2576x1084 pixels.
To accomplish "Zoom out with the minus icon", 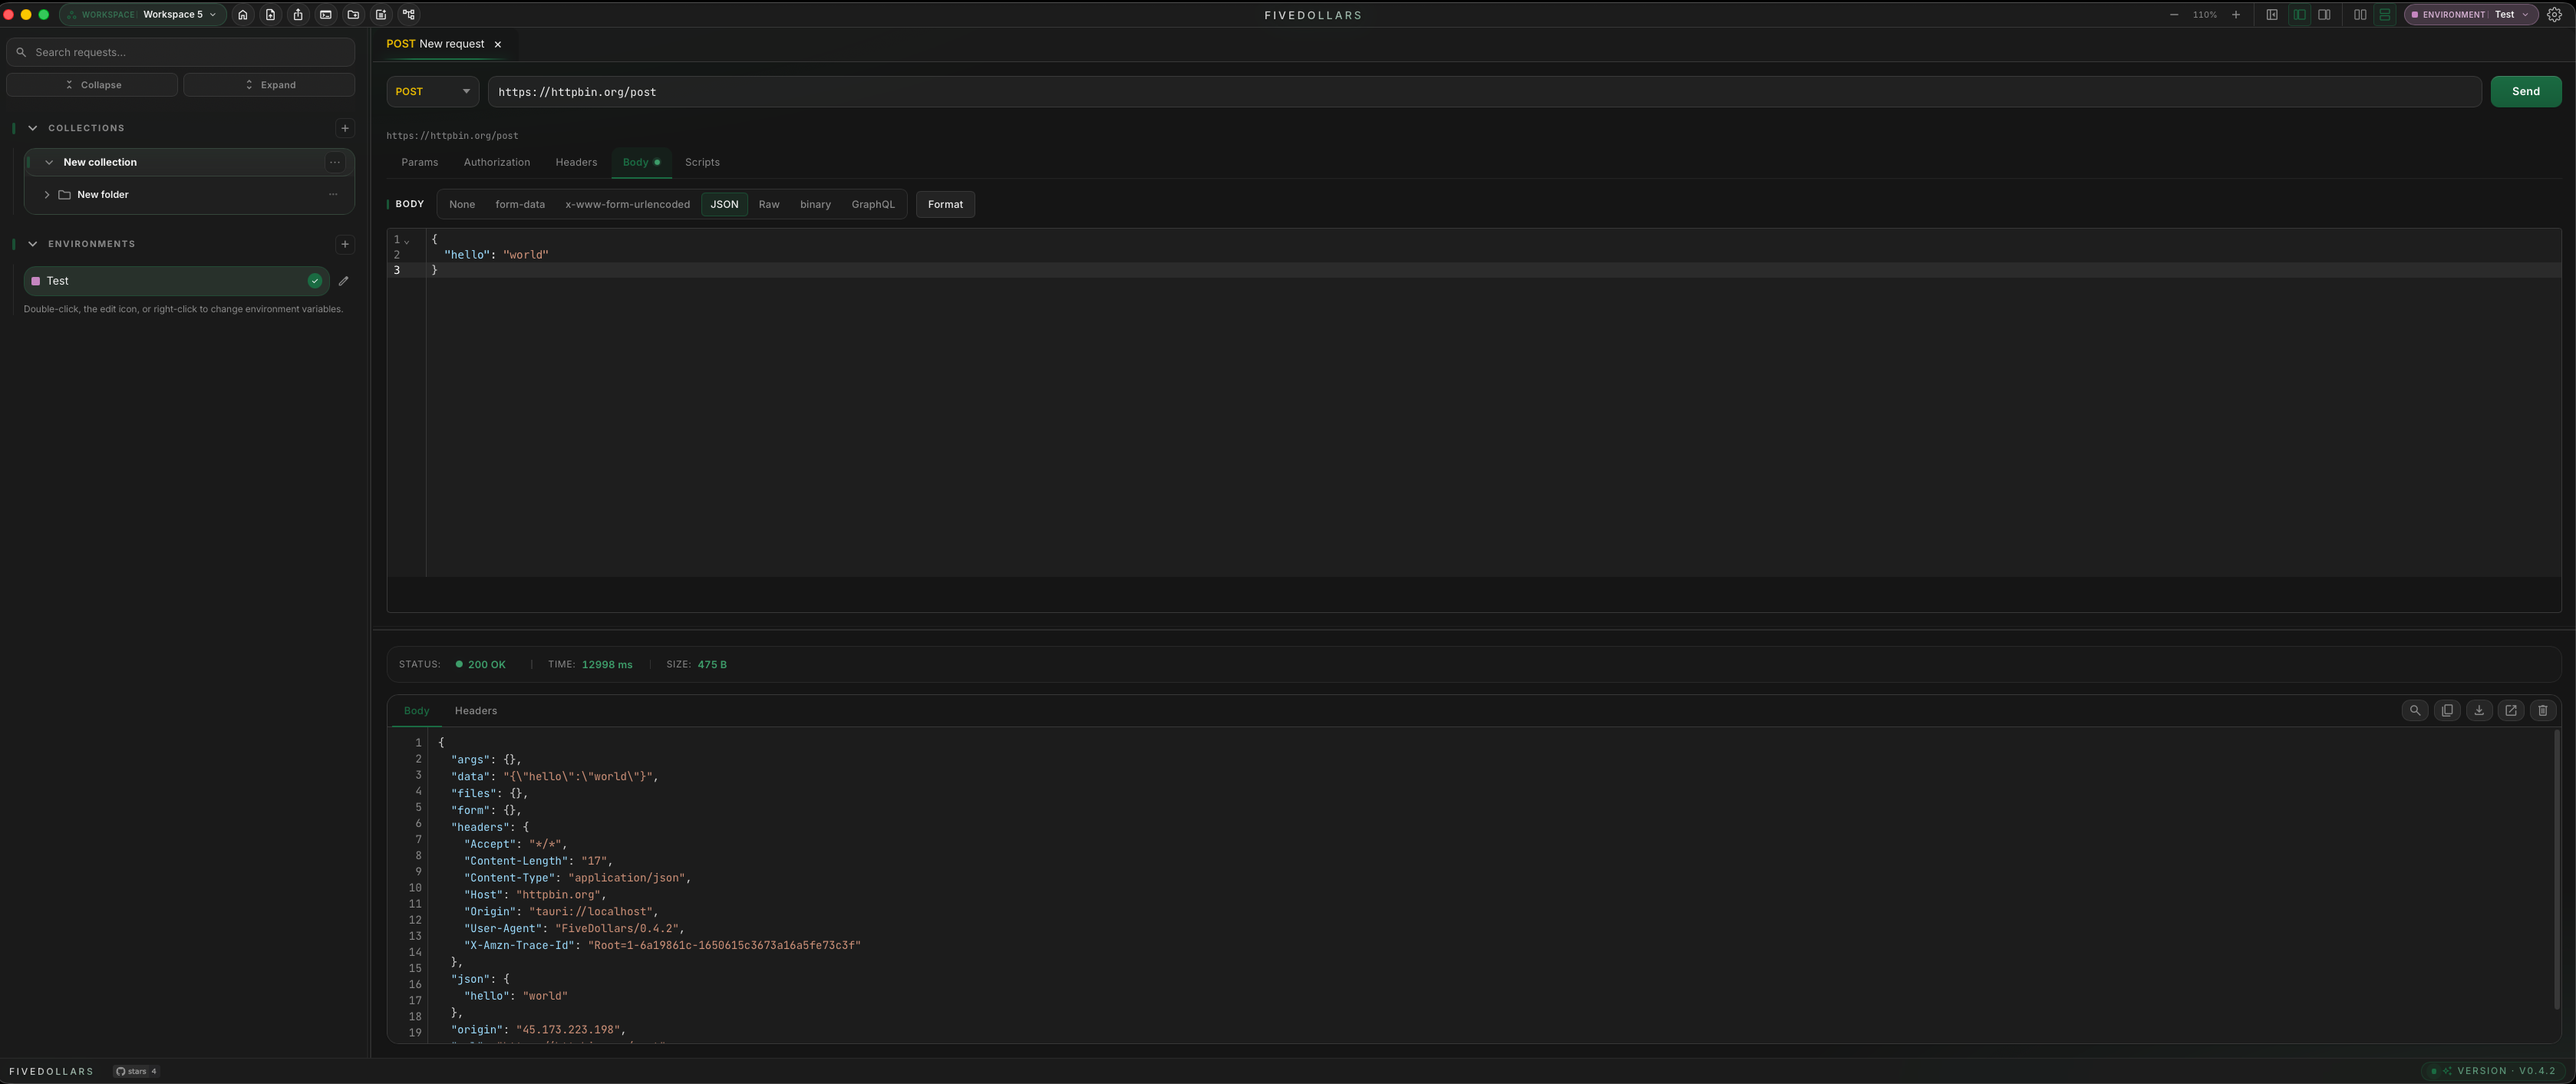I will (x=2174, y=15).
